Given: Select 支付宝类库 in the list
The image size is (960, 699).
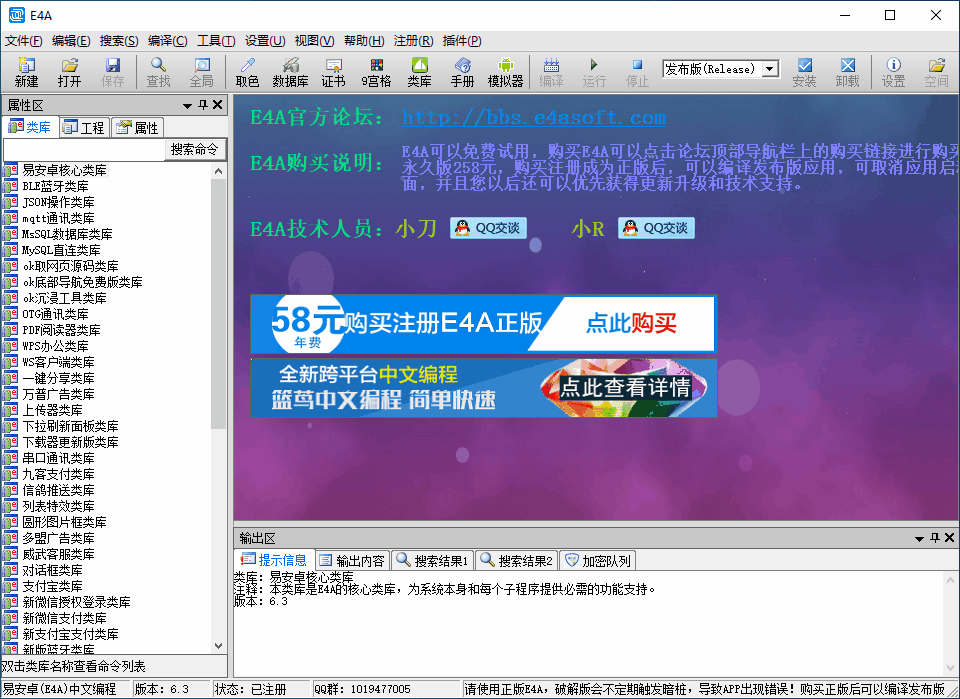Looking at the screenshot, I should (52, 586).
